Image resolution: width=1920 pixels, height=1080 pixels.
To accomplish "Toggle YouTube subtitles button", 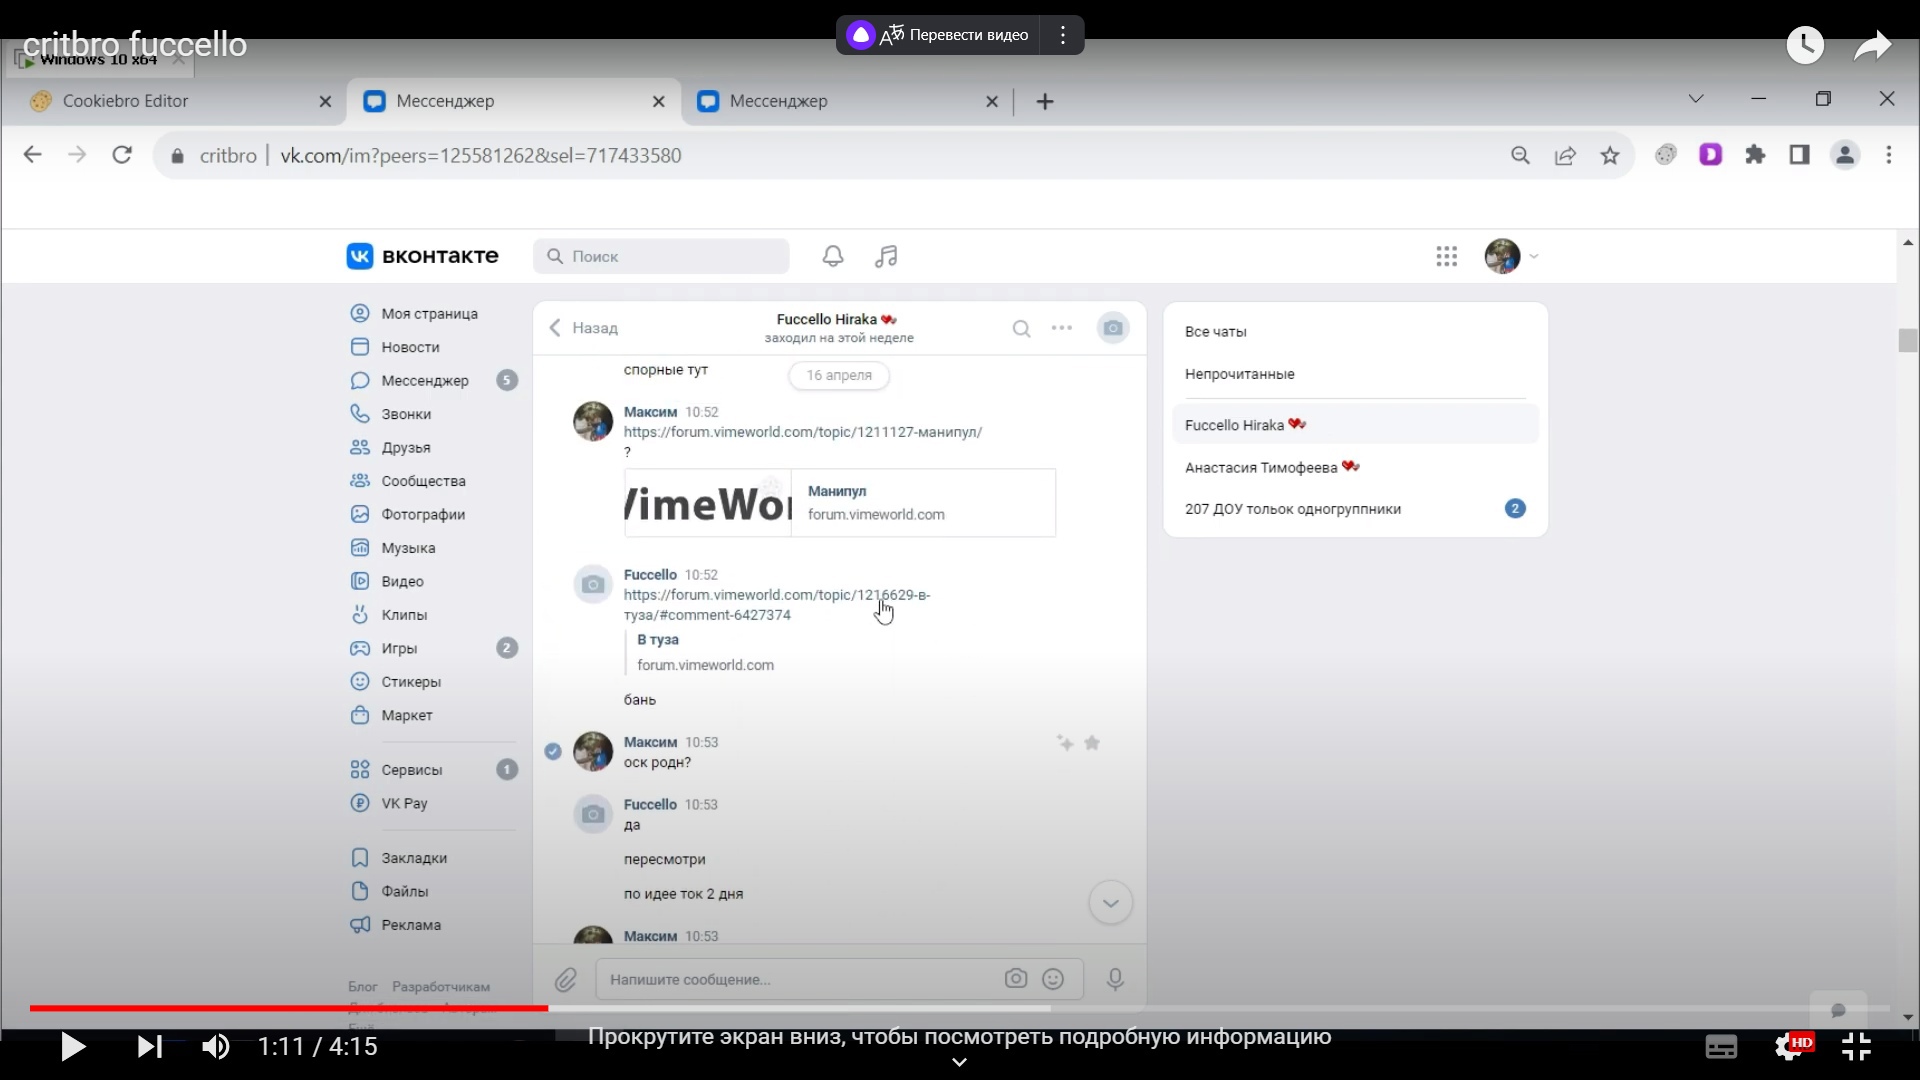I will pyautogui.click(x=1720, y=1047).
